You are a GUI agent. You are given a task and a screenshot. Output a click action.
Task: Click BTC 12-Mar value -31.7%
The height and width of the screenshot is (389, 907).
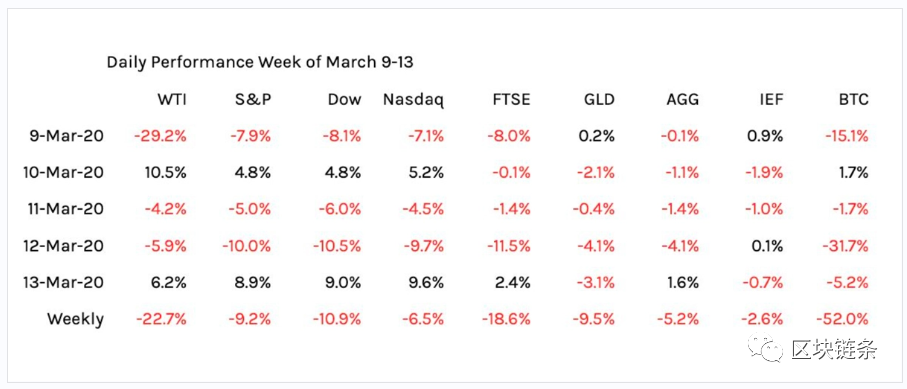[x=845, y=246]
